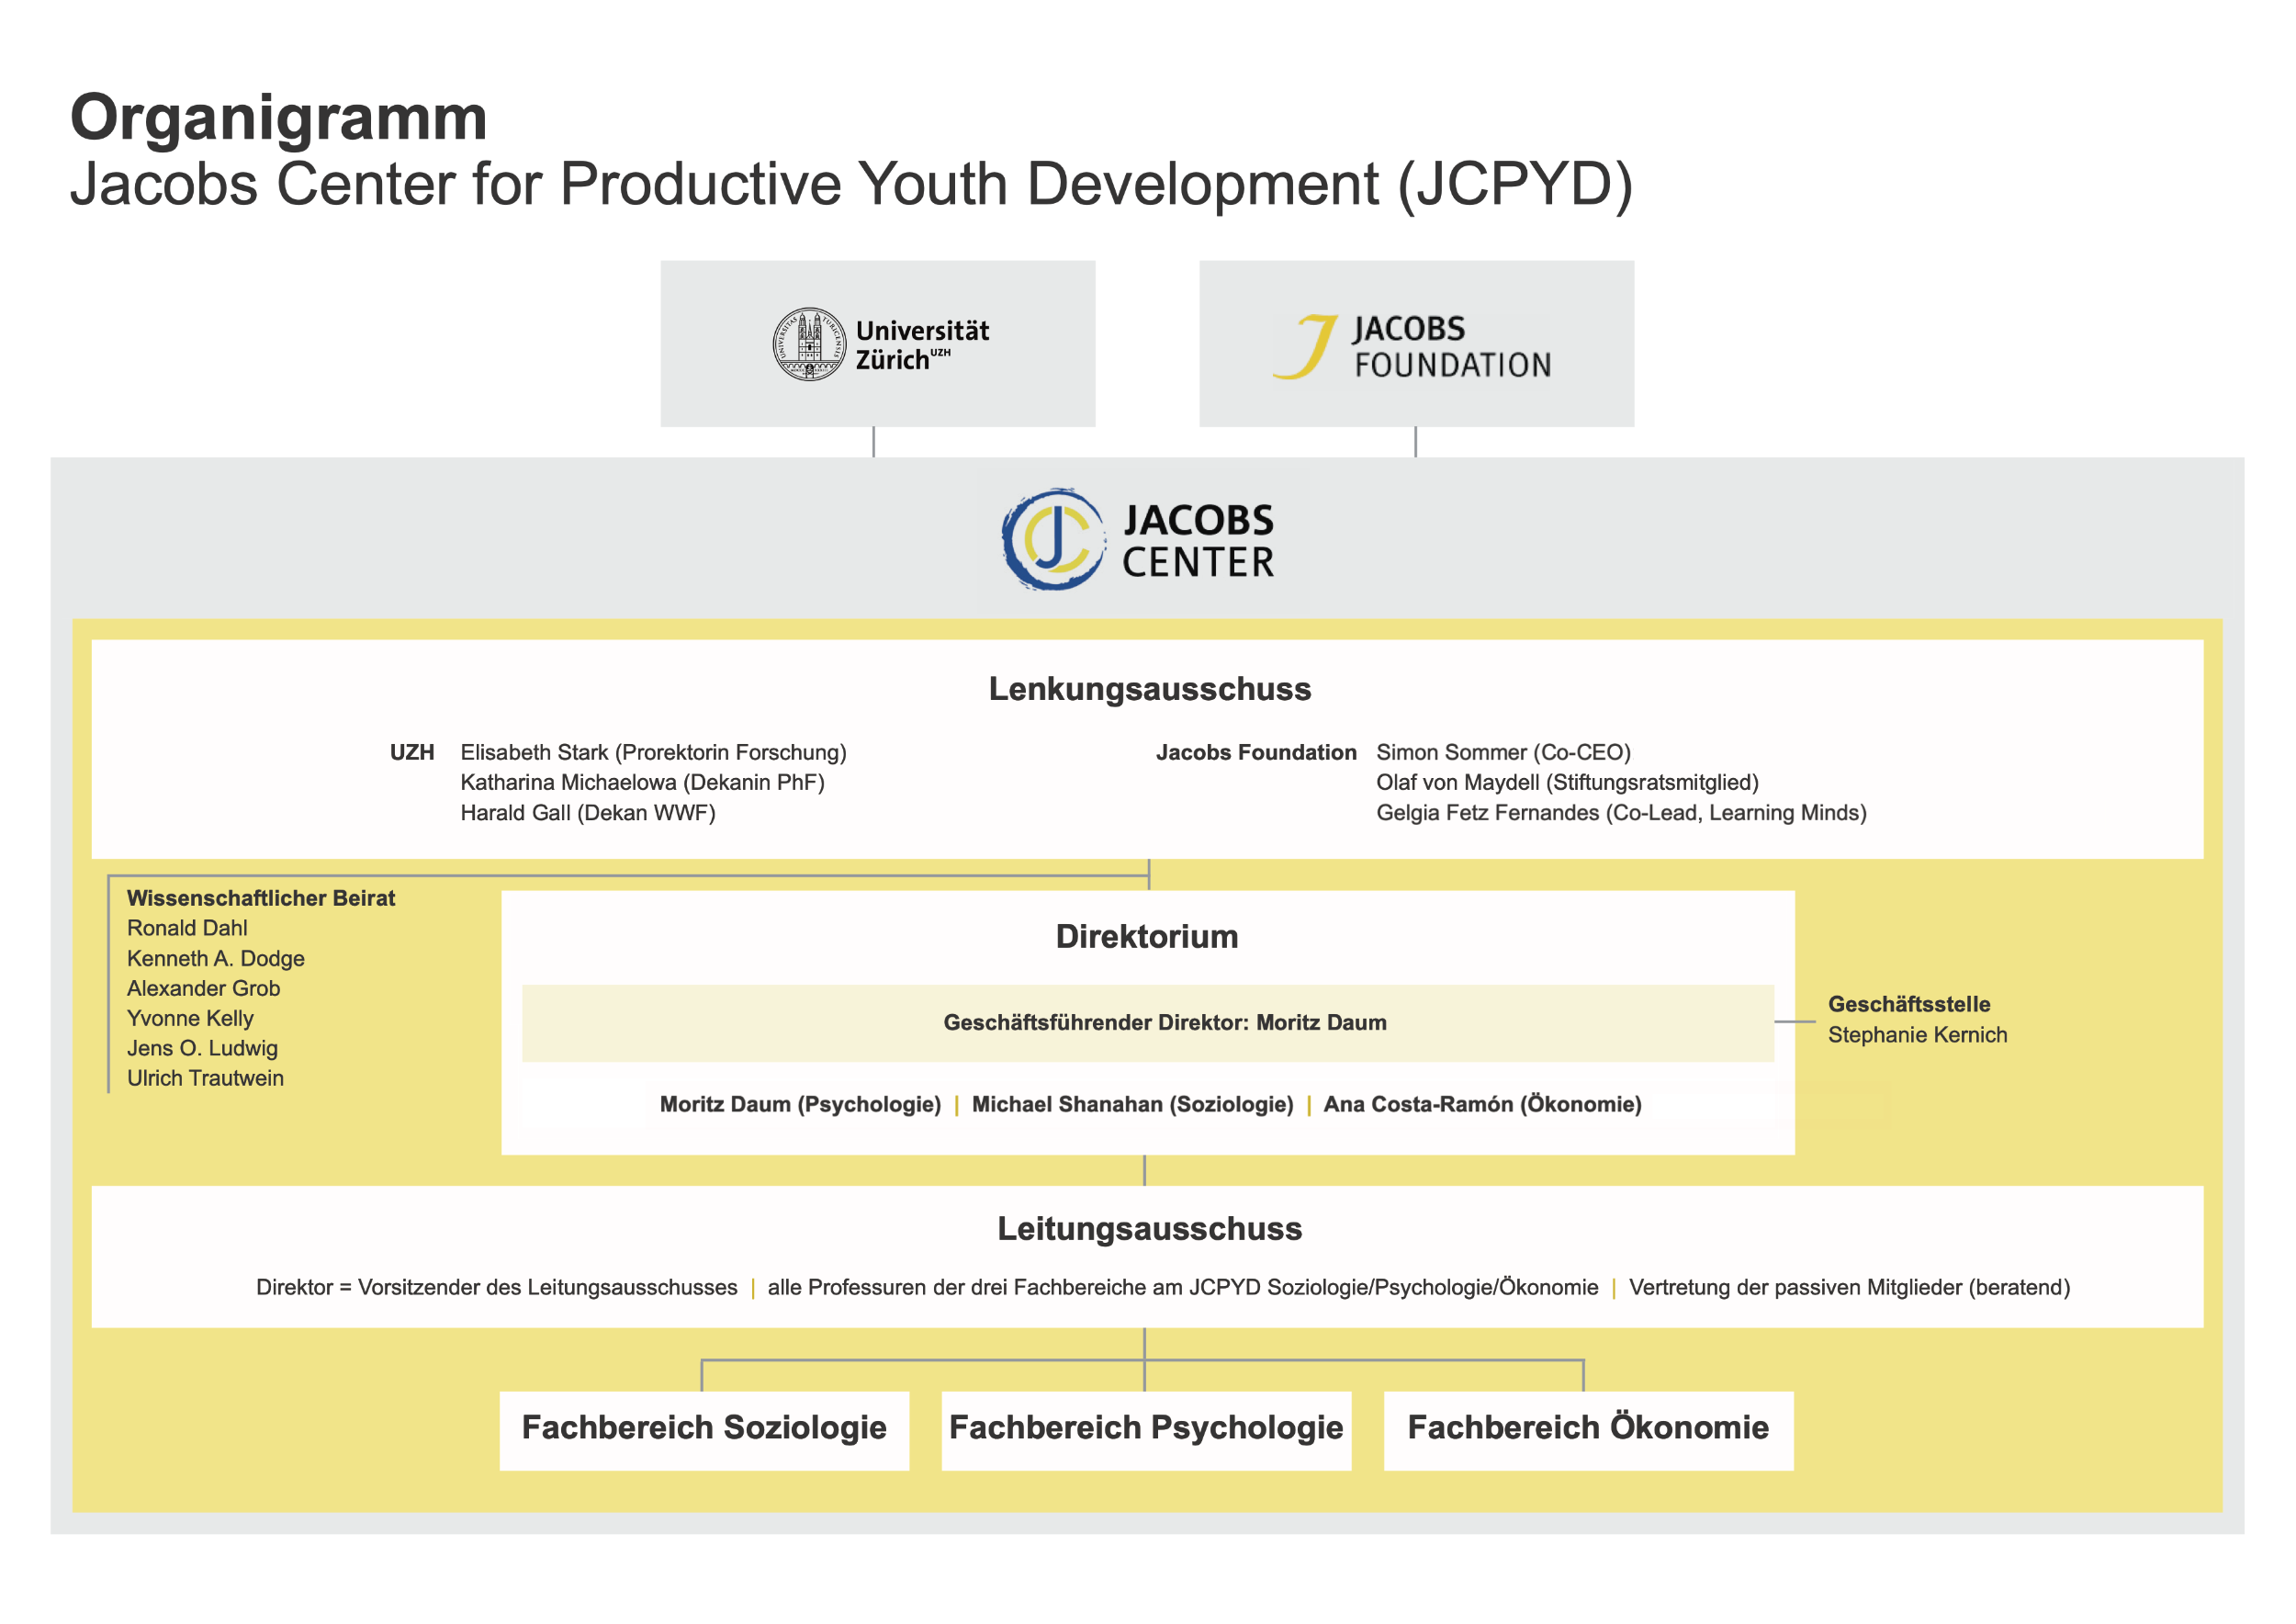Select the Lenkungsausschuss heading
The width and height of the screenshot is (2296, 1624).
click(1149, 689)
